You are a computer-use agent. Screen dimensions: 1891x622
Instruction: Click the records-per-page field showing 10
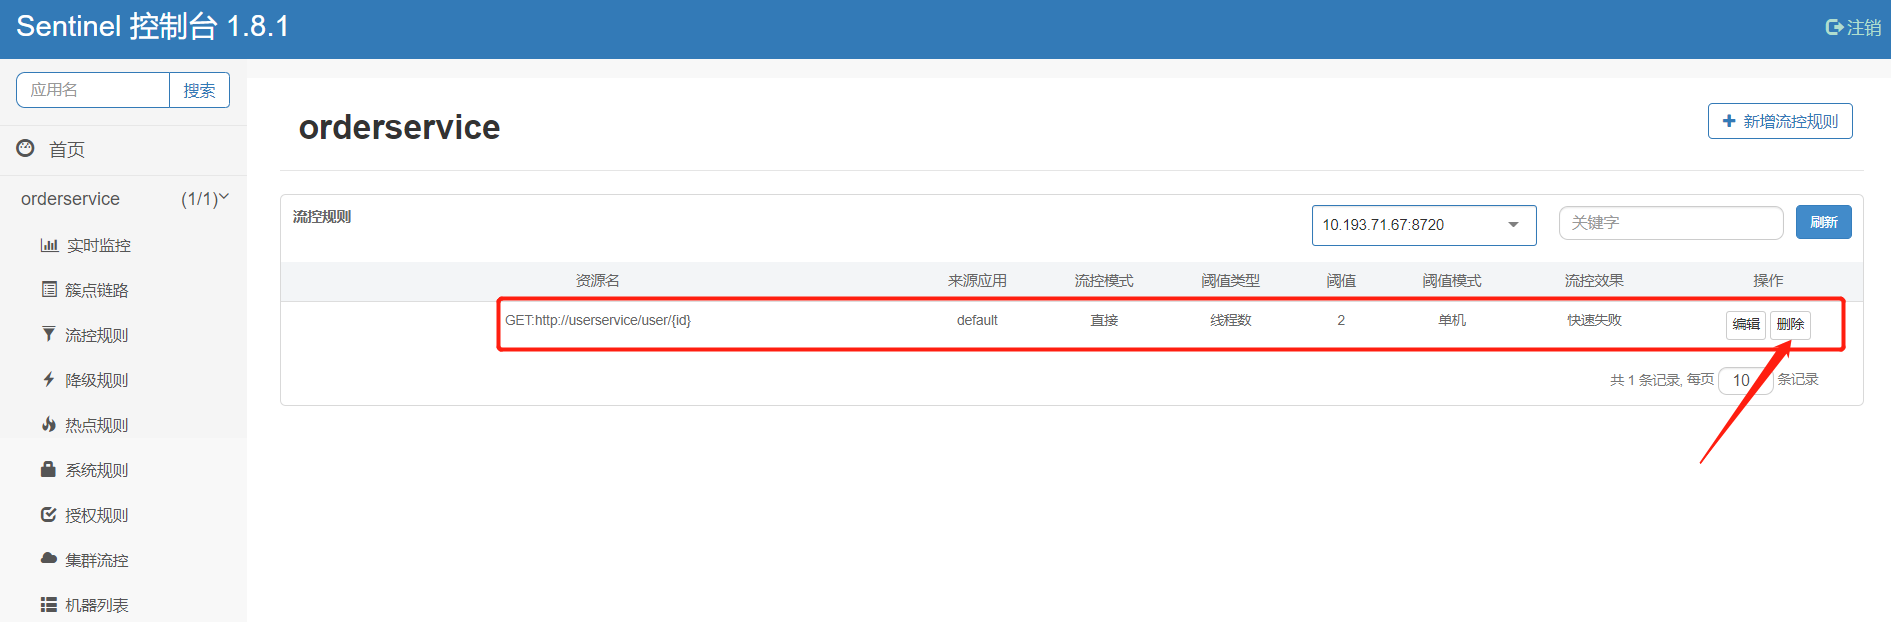pyautogui.click(x=1745, y=380)
